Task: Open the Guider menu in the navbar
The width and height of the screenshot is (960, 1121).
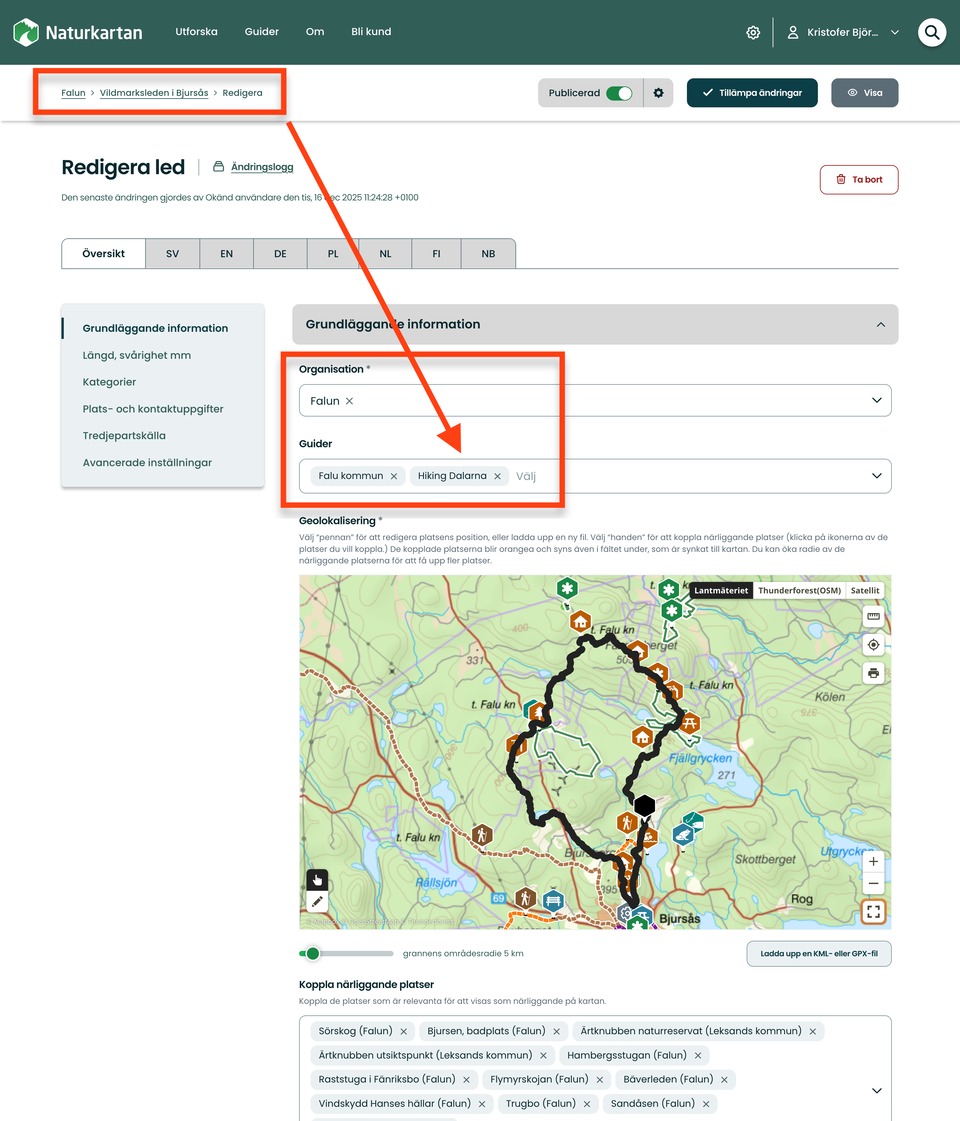Action: coord(261,31)
